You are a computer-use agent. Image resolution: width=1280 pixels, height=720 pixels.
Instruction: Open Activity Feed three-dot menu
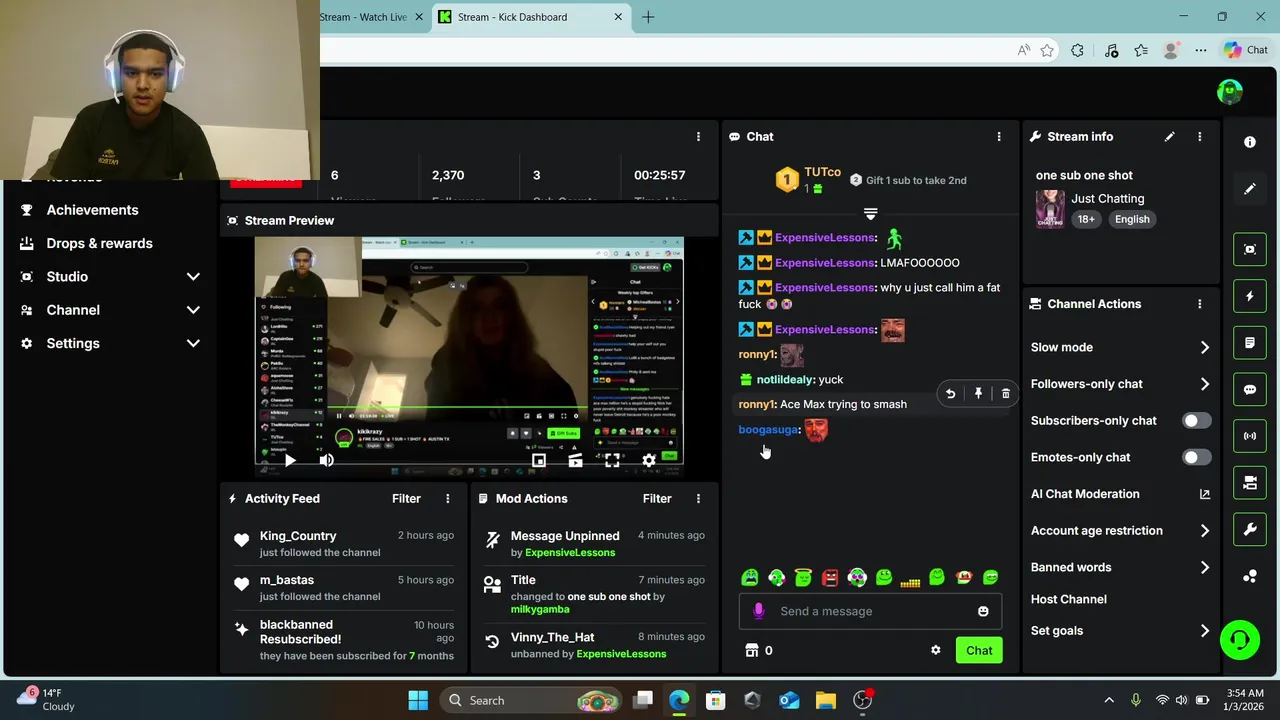[x=447, y=498]
